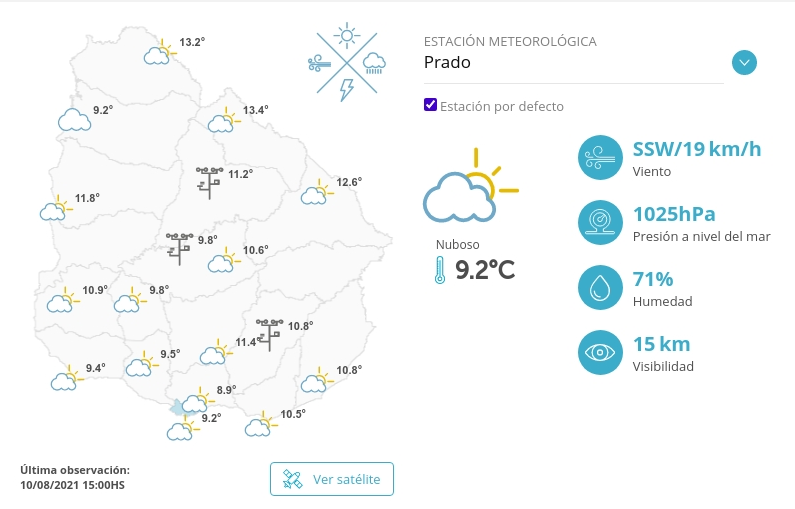
Task: Click the Ver satélite button
Action: [x=332, y=479]
